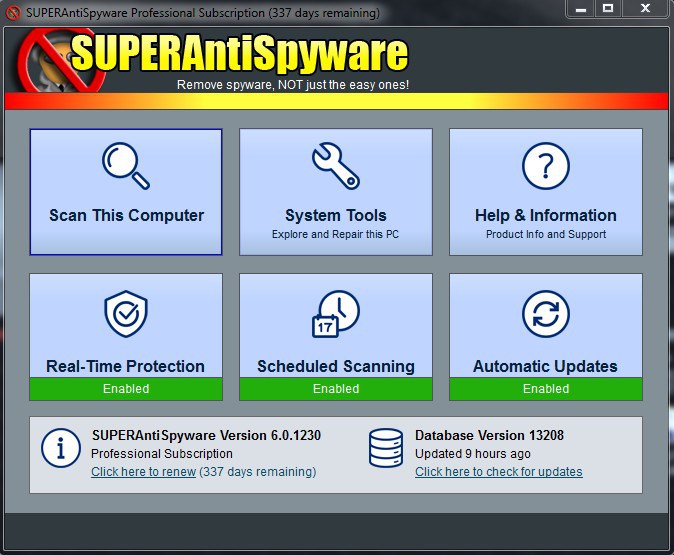Click the shield Real-Time Protection icon

(126, 314)
